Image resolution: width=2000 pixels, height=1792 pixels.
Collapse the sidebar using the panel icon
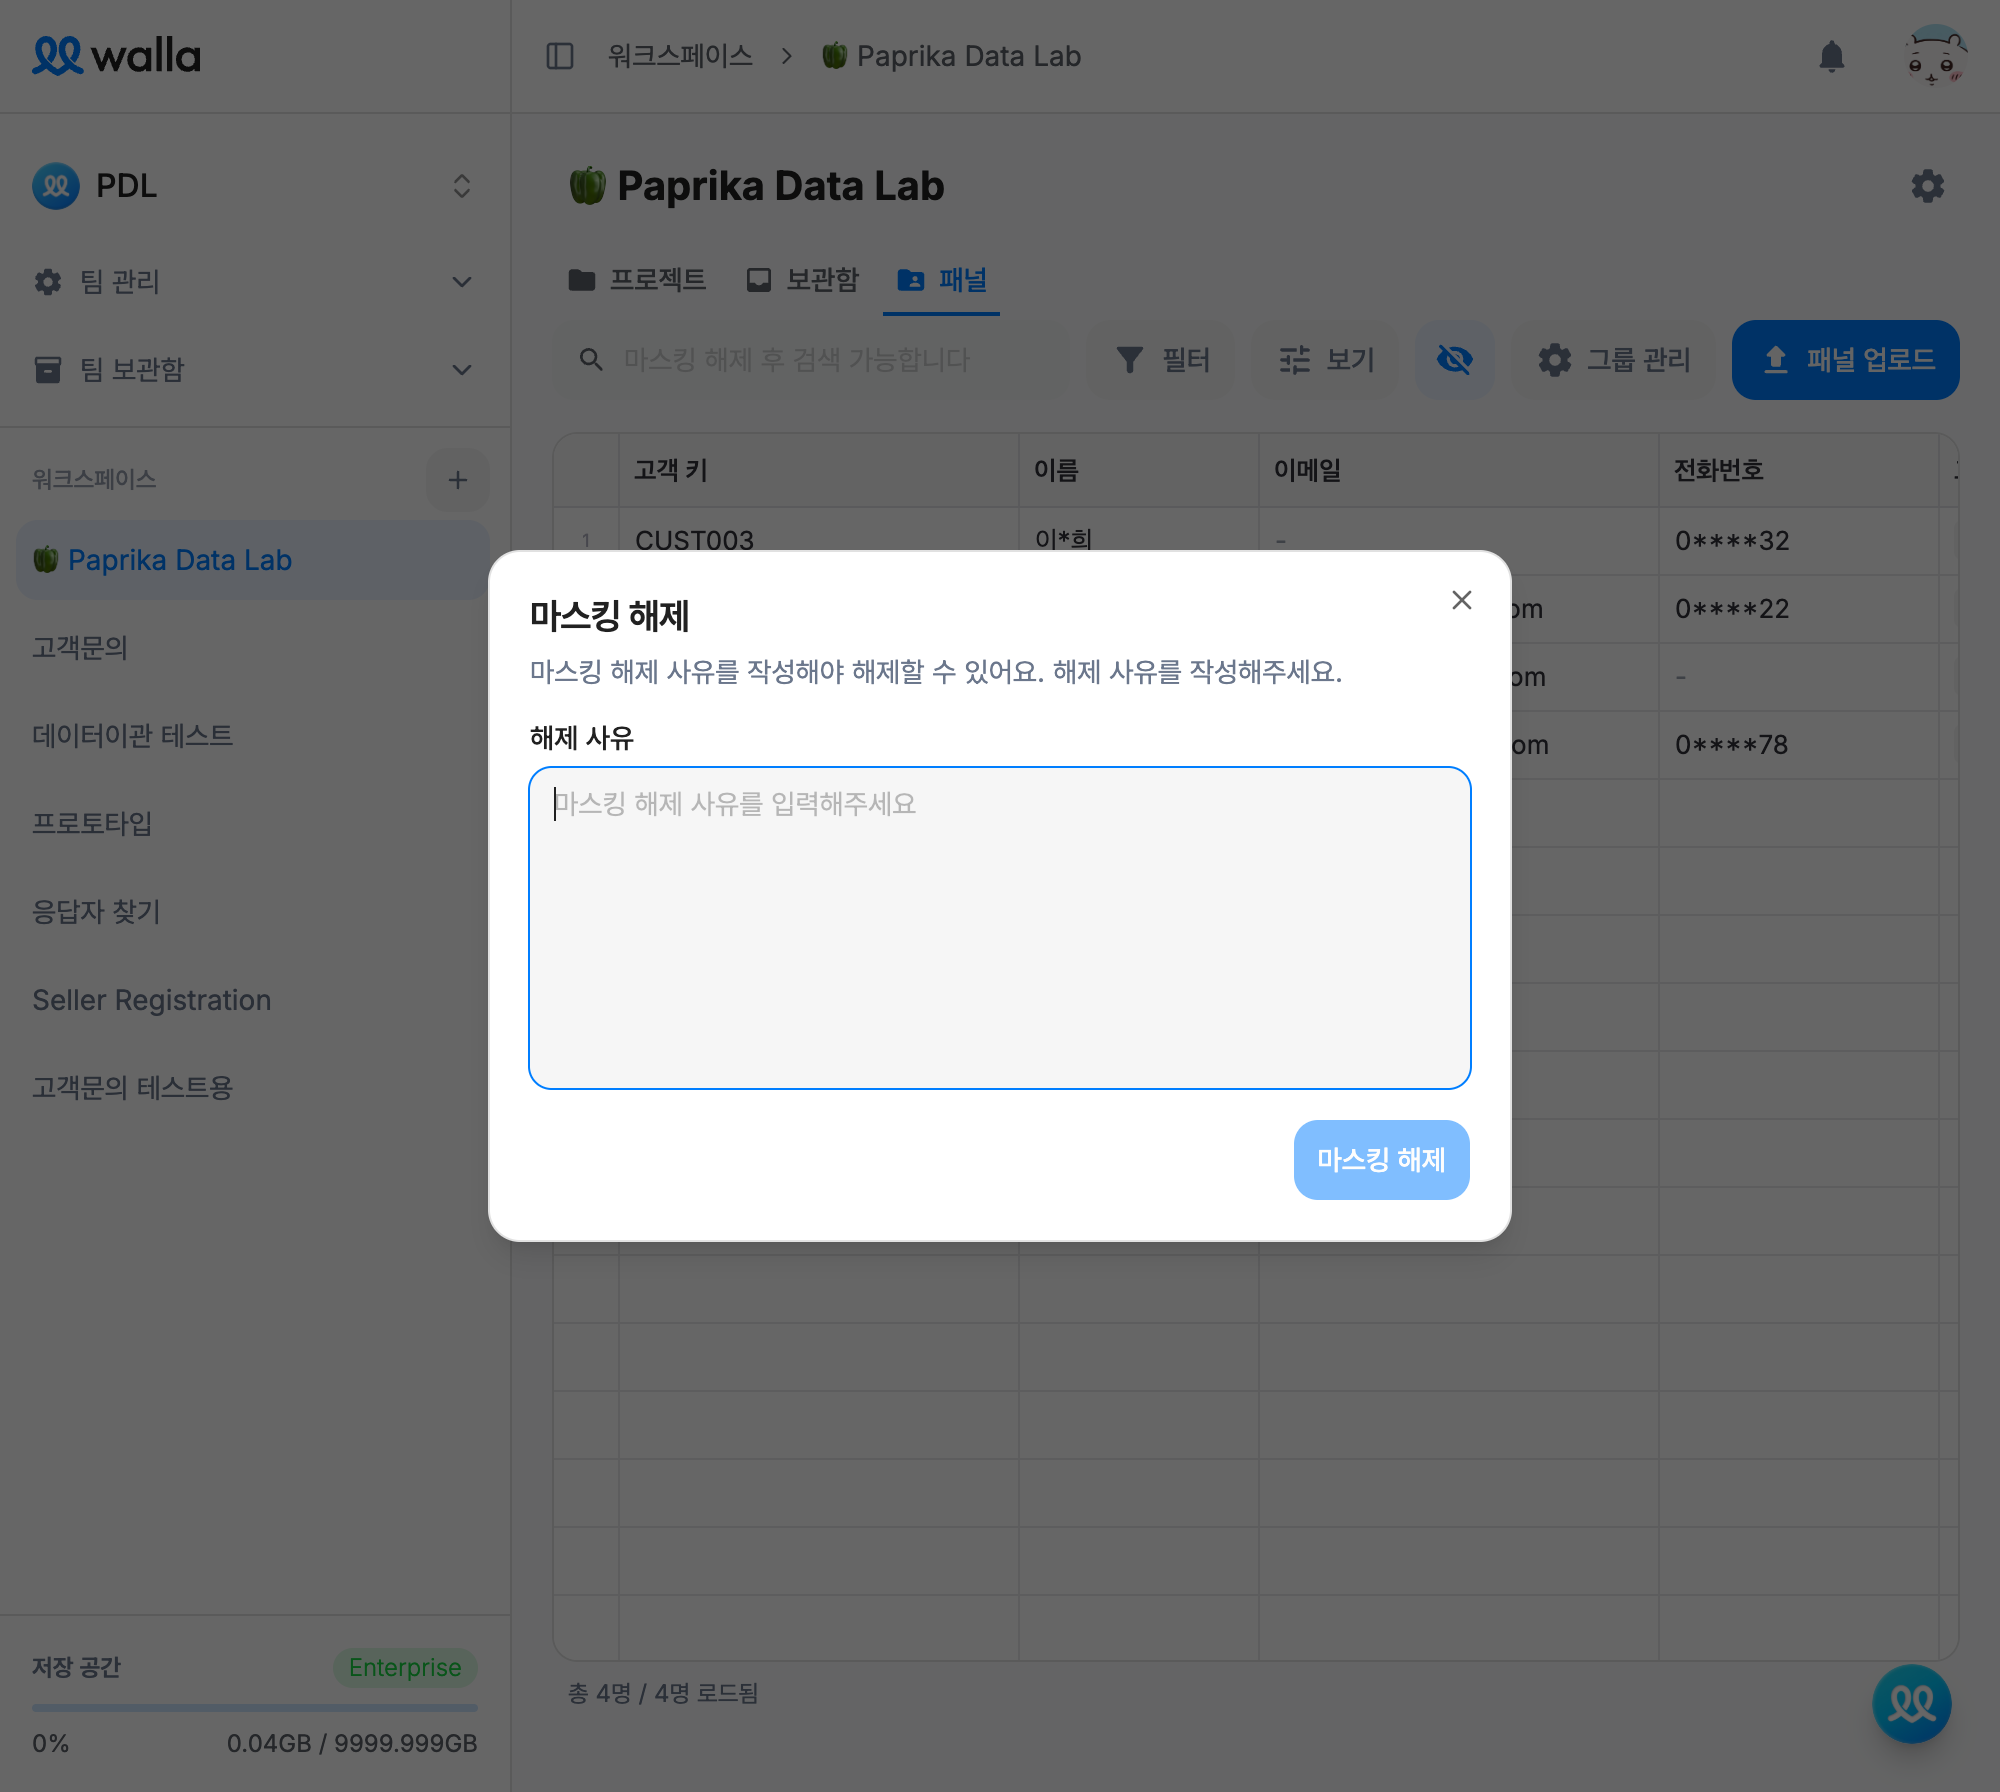[x=559, y=56]
